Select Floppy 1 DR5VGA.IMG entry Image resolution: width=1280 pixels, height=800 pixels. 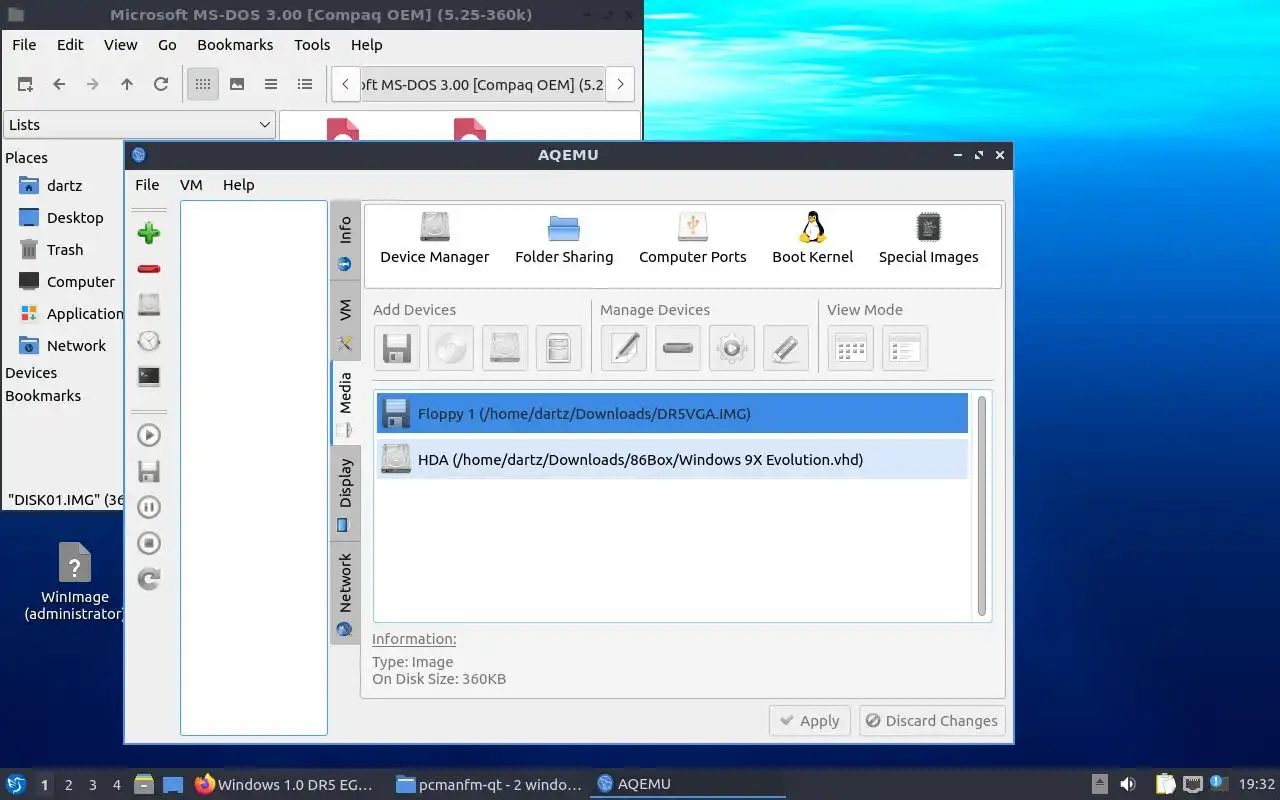(672, 413)
